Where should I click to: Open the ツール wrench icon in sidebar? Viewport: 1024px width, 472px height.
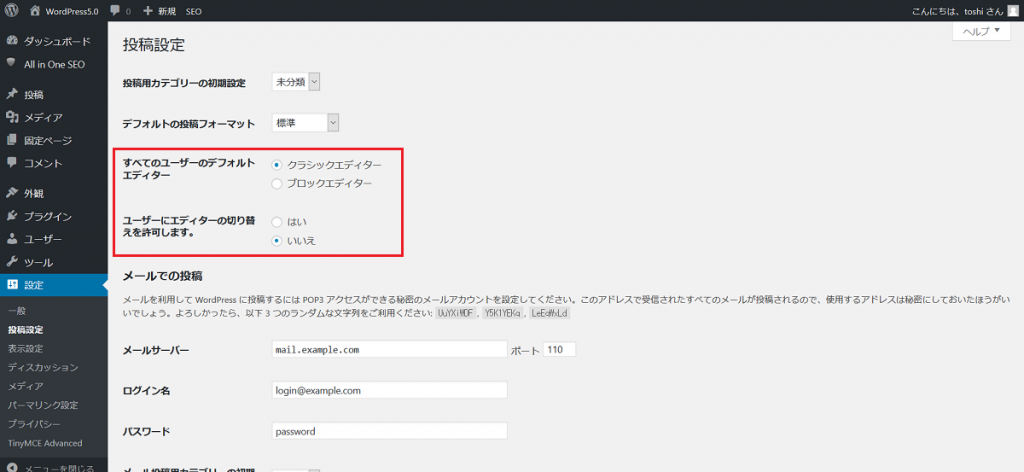tap(11, 262)
